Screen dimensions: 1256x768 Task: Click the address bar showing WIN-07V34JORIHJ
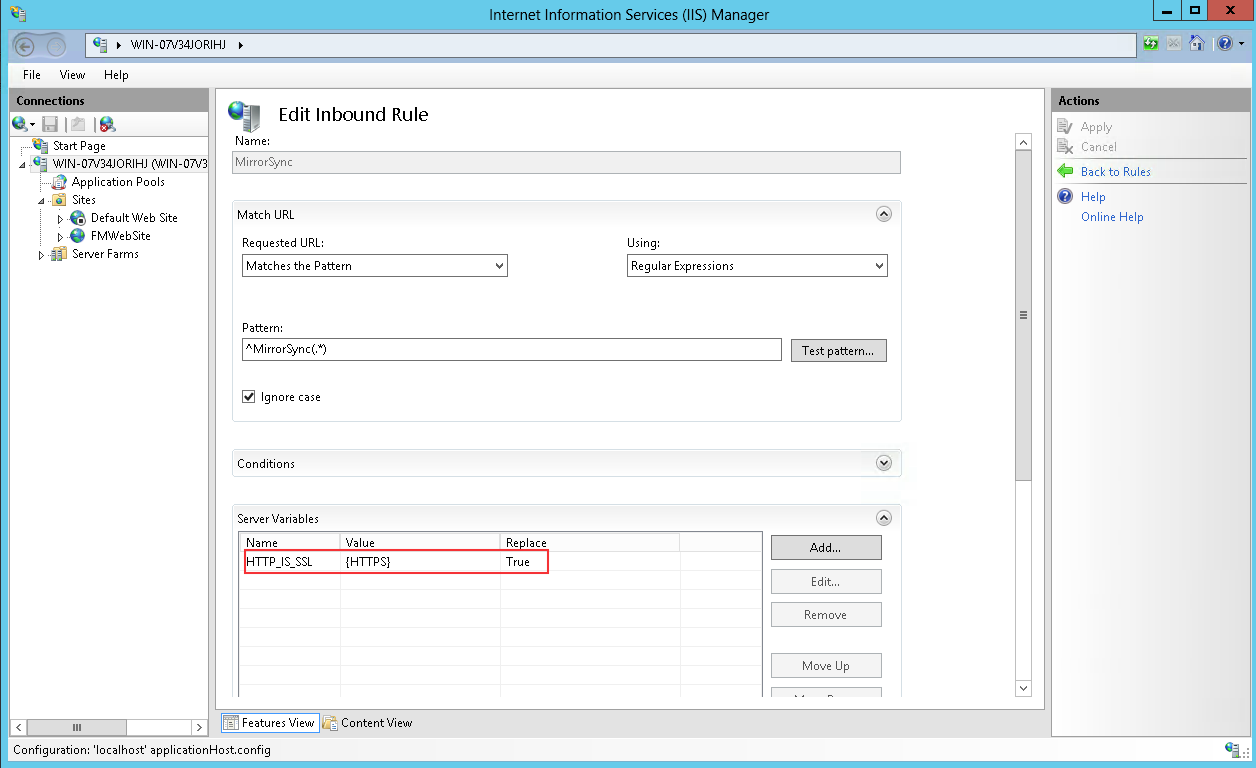[x=610, y=45]
